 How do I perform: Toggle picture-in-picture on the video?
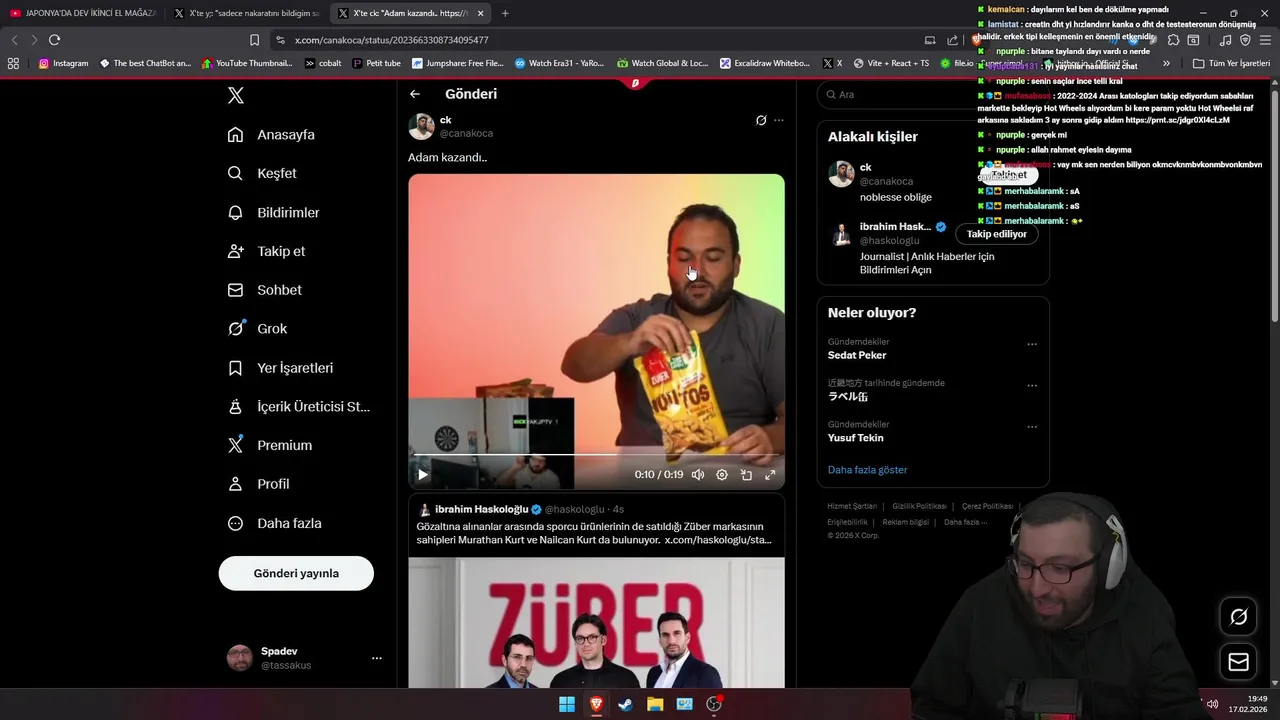point(746,475)
